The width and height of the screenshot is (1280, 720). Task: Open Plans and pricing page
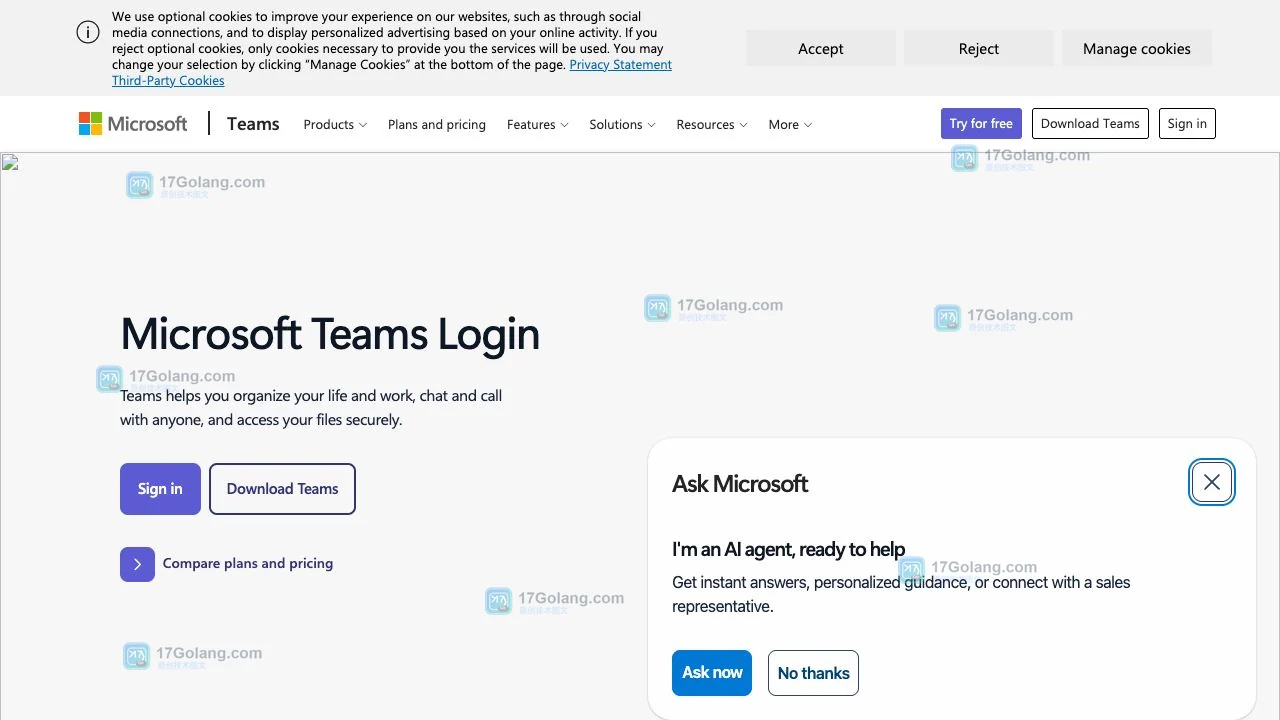[x=437, y=124]
